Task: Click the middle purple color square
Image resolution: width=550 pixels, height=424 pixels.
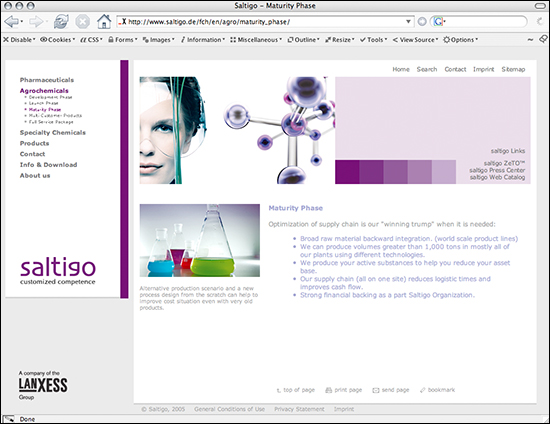Action: tap(395, 172)
